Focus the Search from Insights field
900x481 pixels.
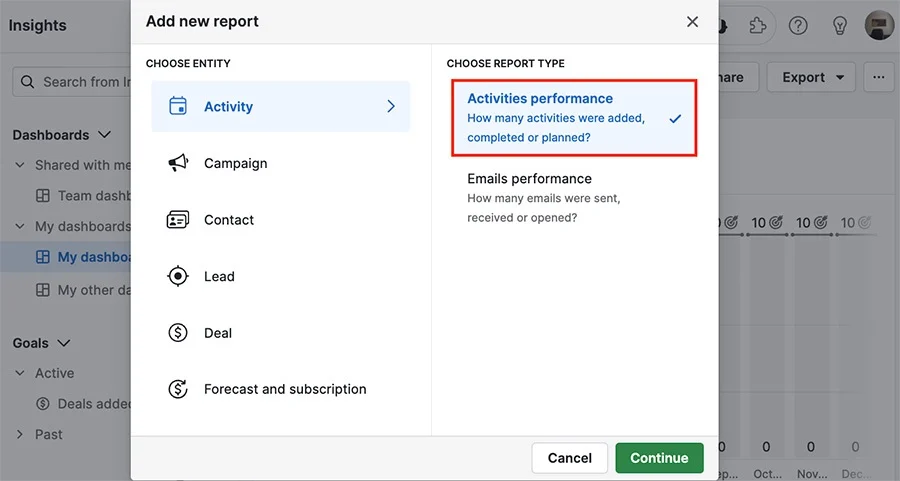pos(72,82)
